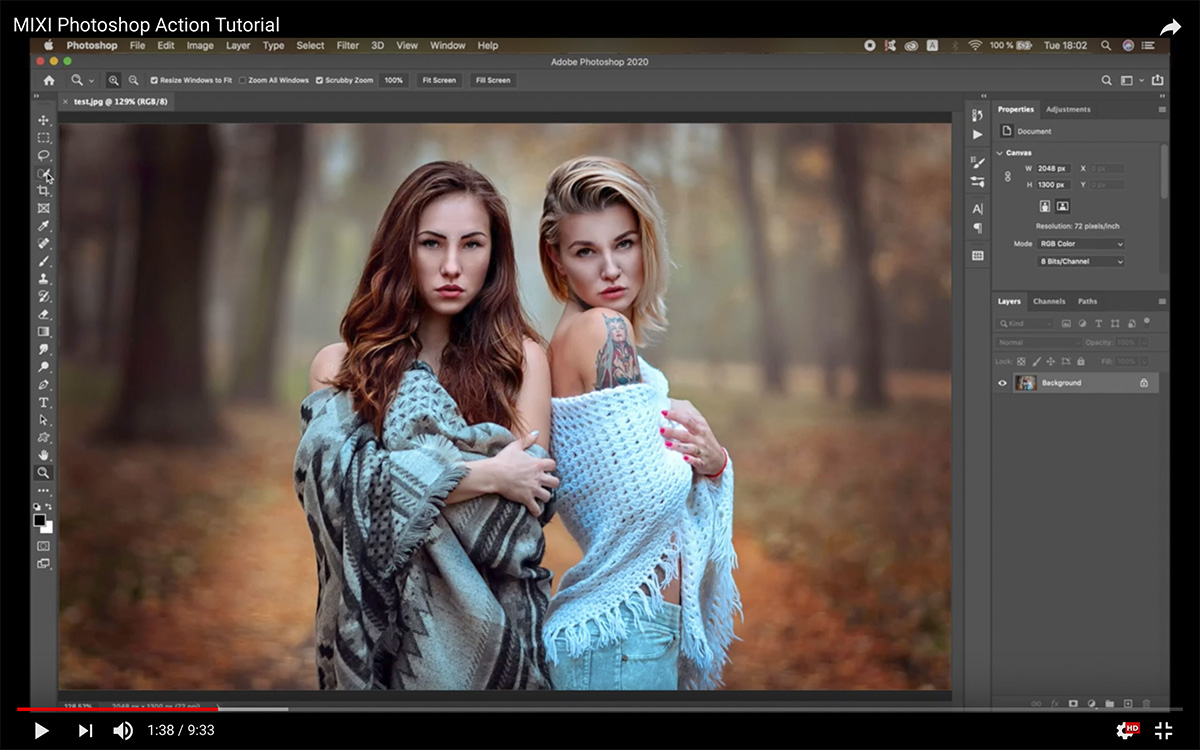Switch to the Channels tab
The height and width of the screenshot is (750, 1200).
[x=1049, y=301]
